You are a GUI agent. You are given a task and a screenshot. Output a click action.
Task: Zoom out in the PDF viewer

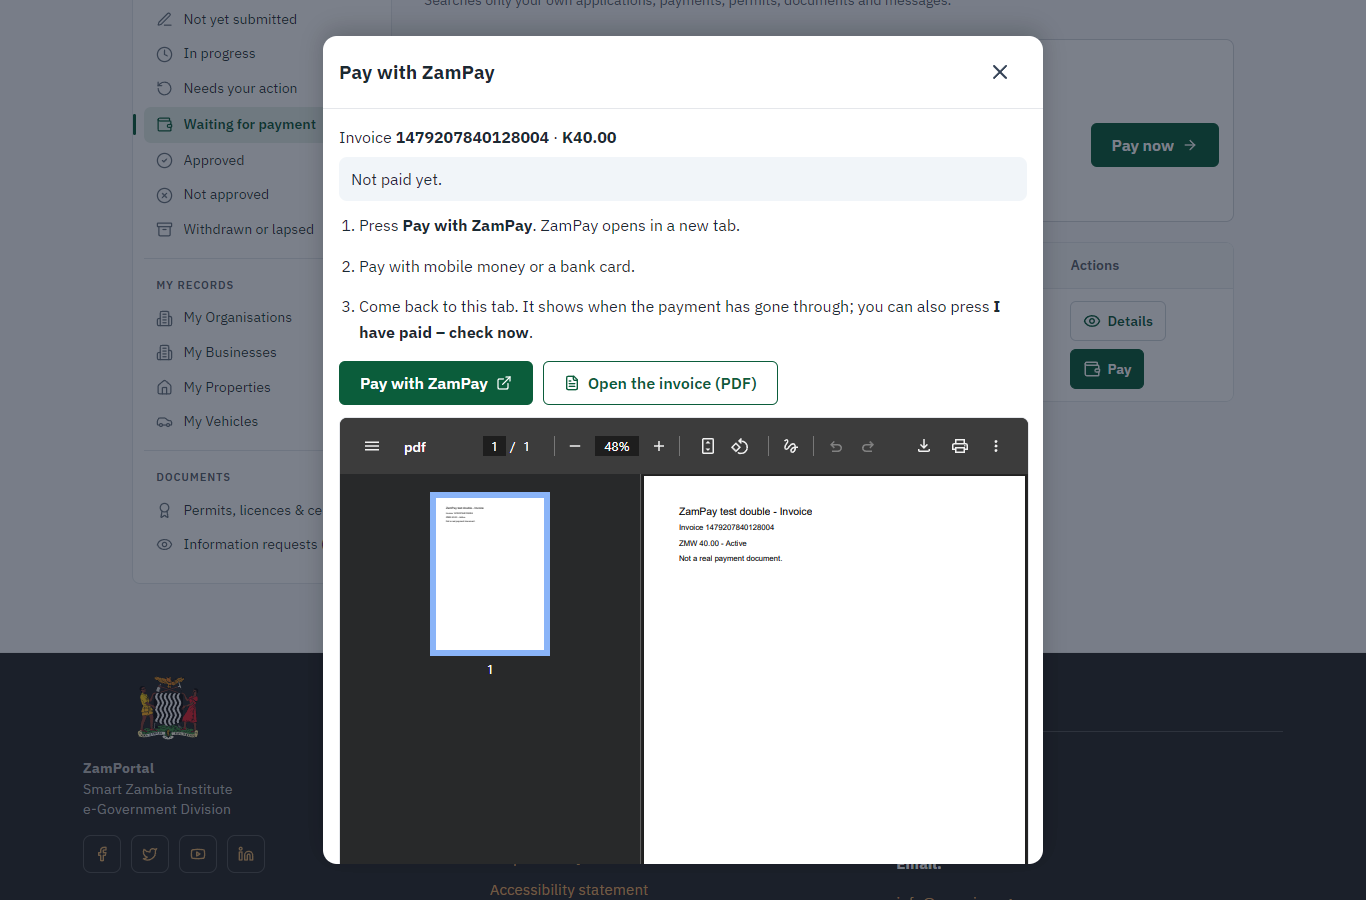tap(575, 446)
